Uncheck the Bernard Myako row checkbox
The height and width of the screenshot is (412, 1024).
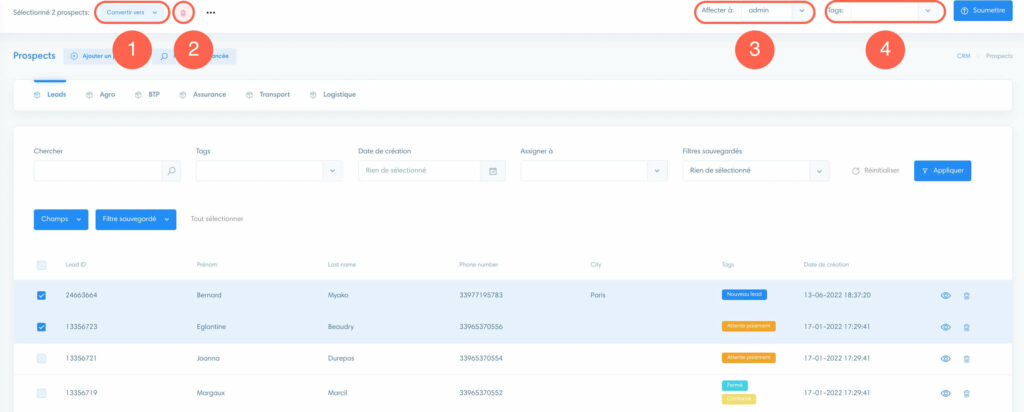41,296
